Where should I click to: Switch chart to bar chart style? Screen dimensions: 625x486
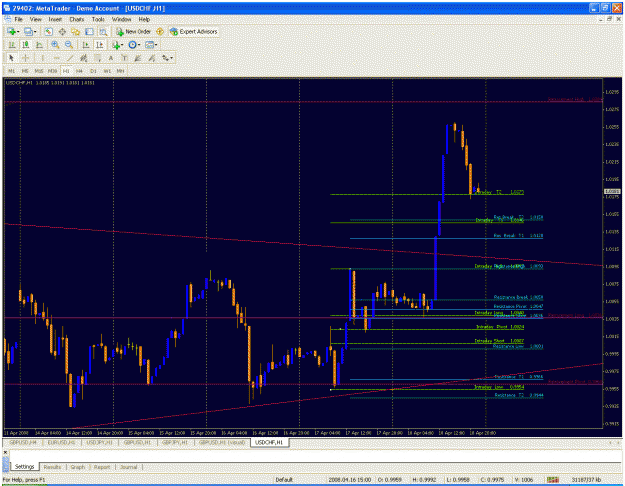click(x=12, y=45)
